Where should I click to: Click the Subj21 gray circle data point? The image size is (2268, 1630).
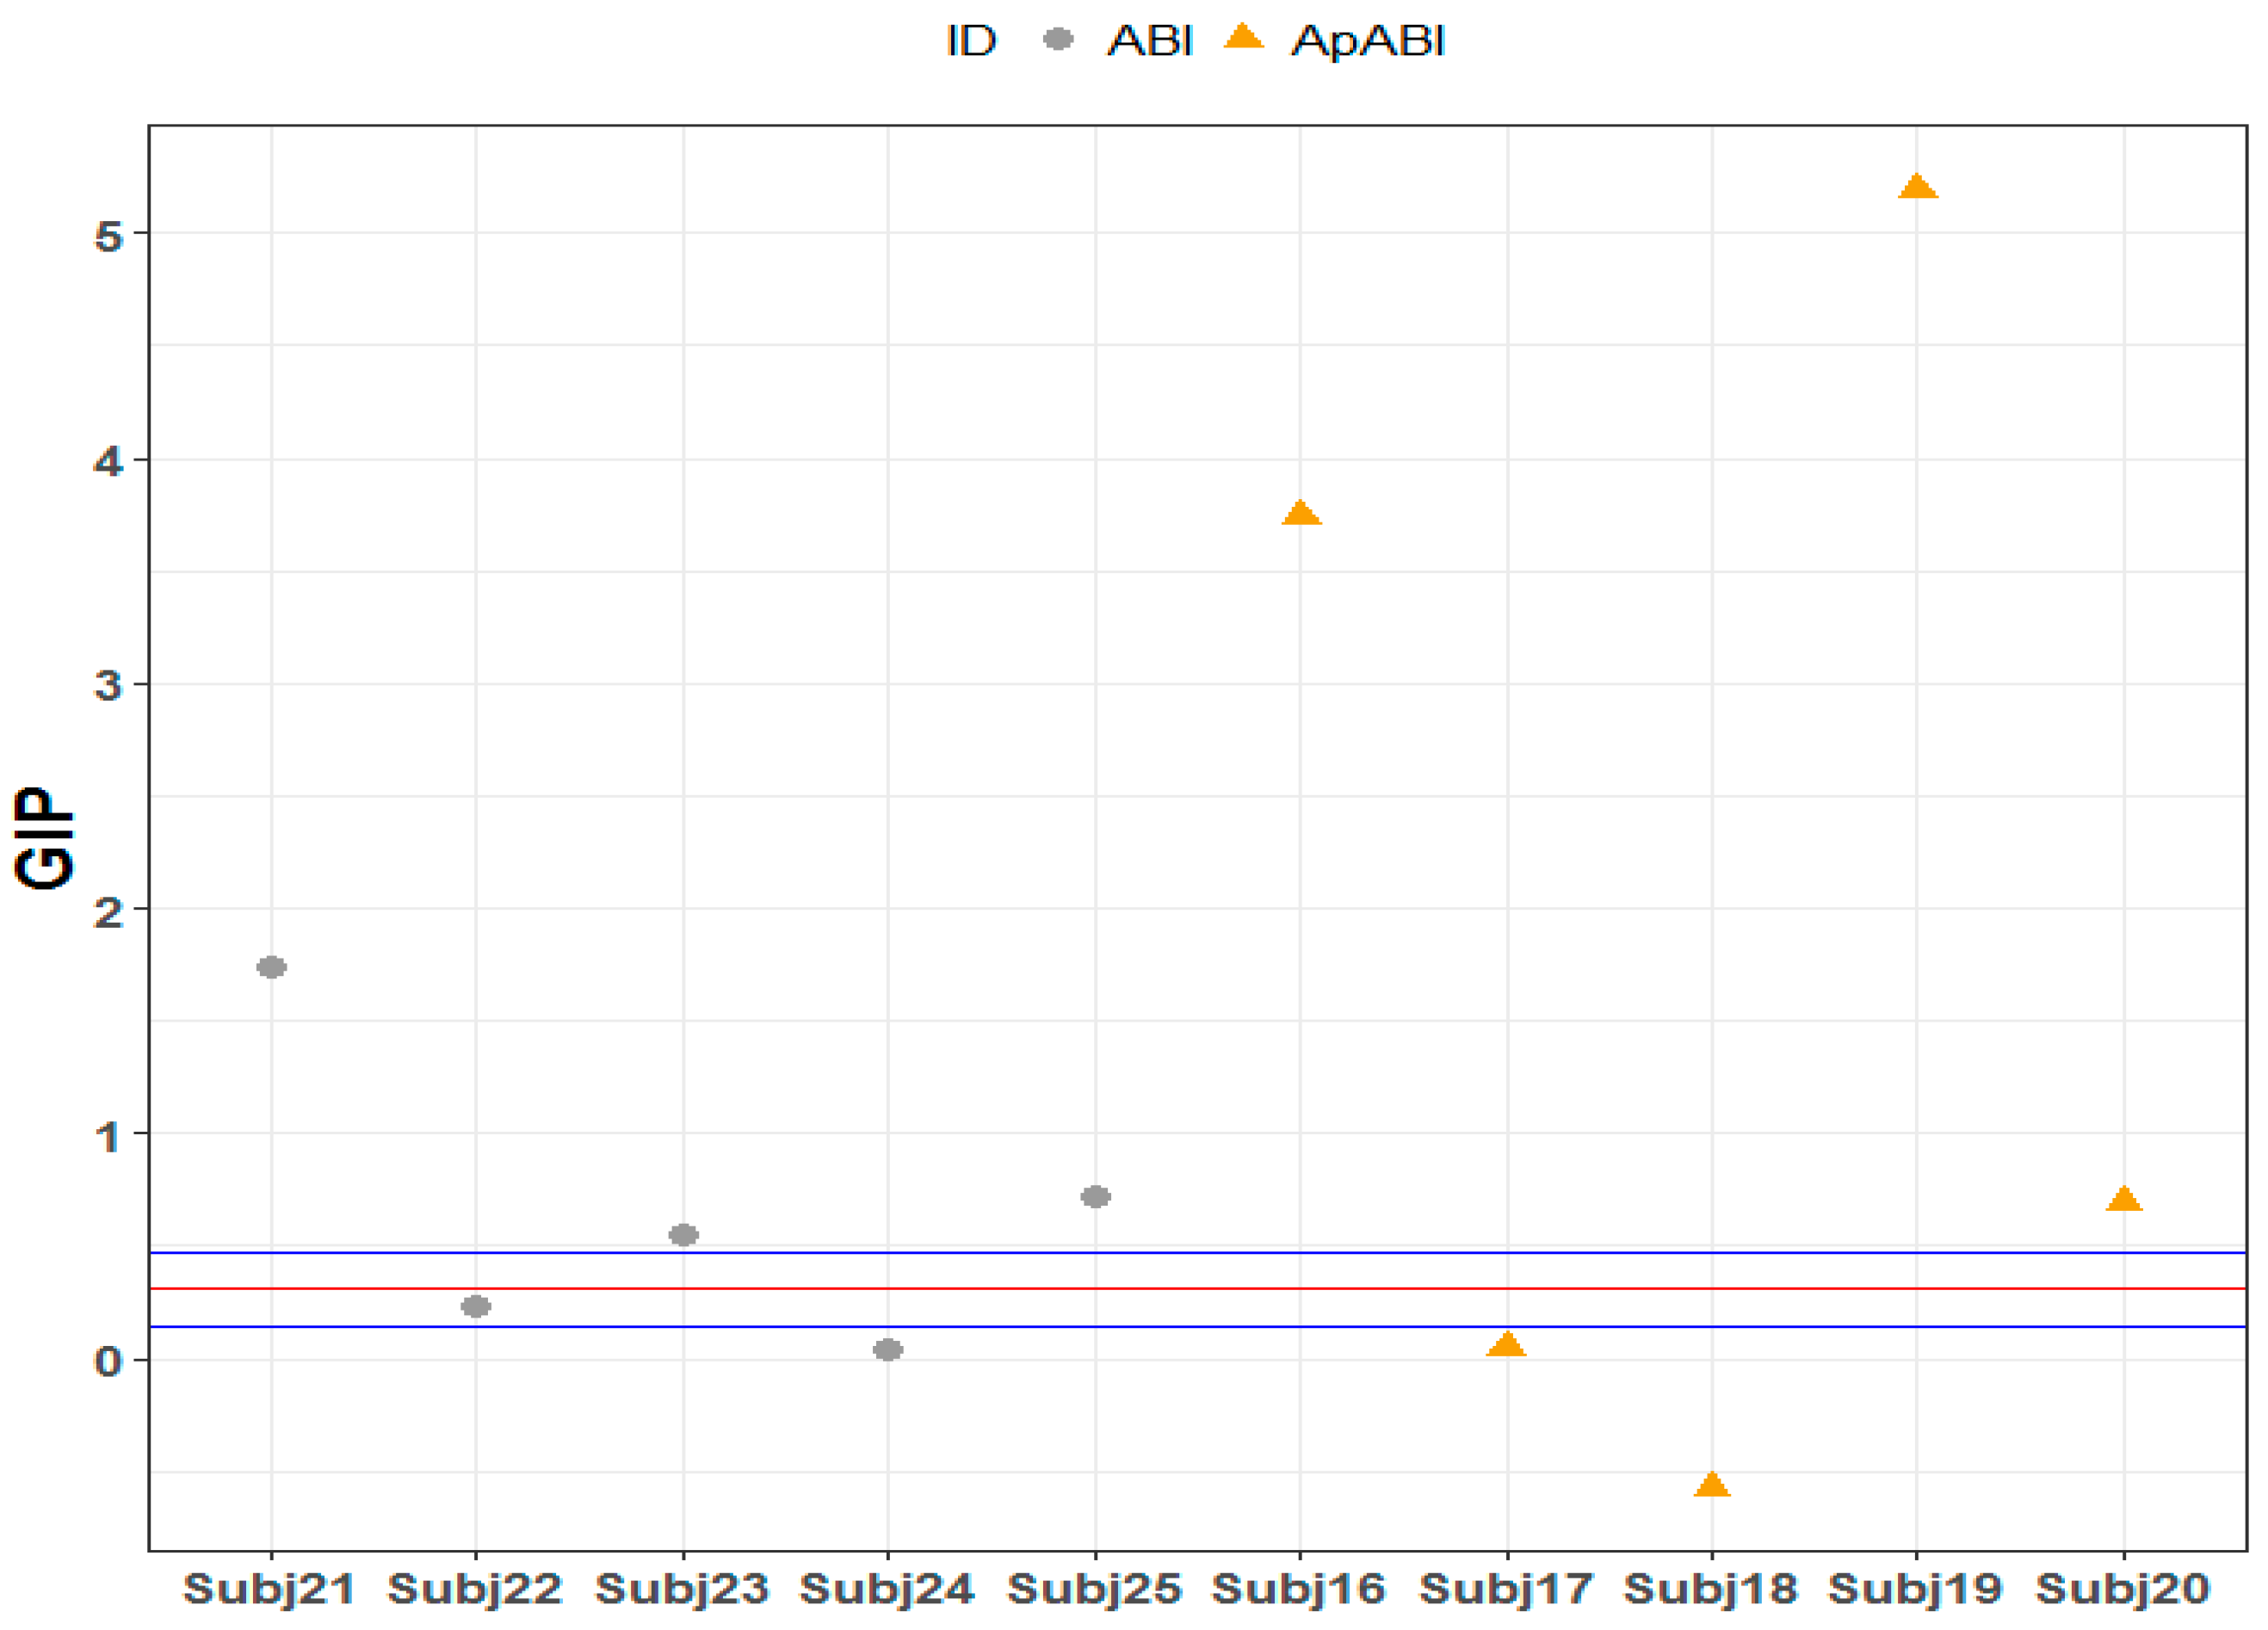[x=272, y=967]
